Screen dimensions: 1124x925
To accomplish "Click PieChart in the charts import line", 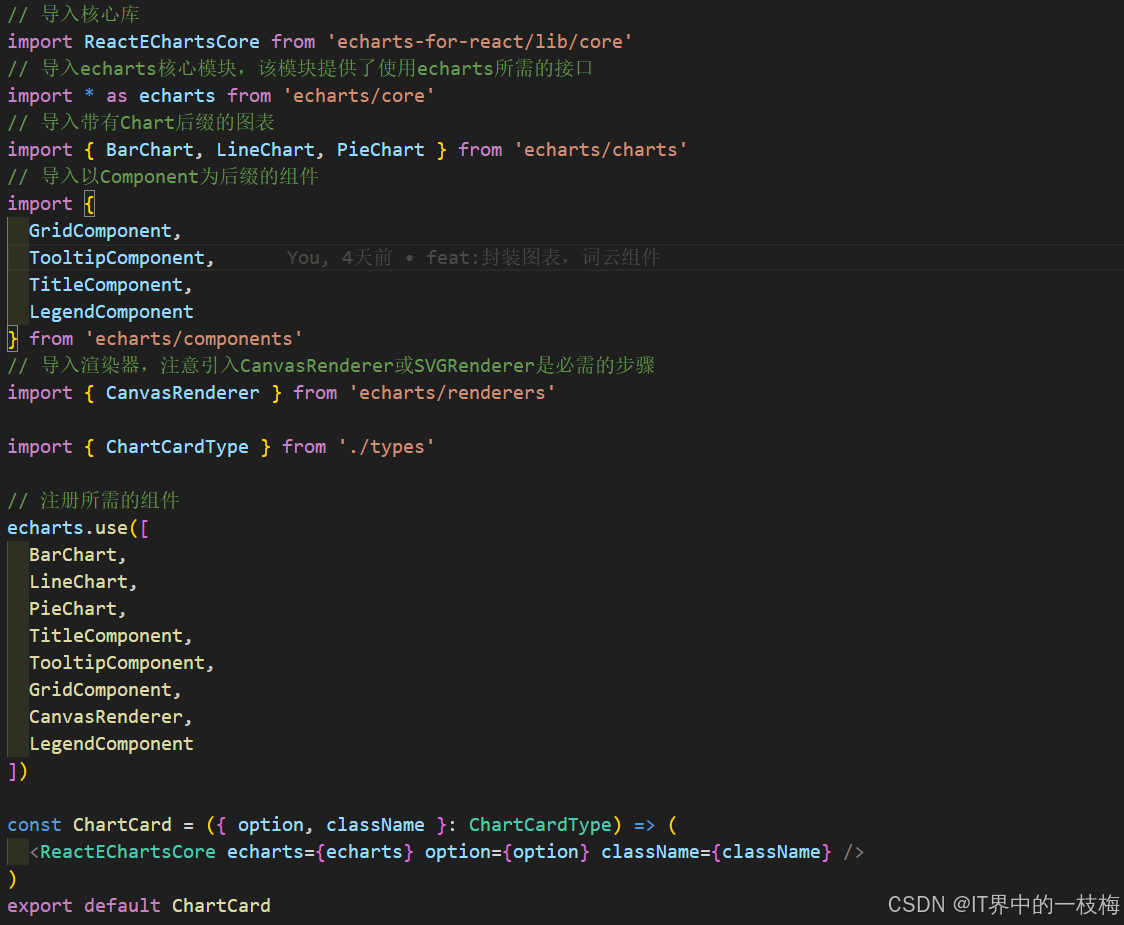I will click(x=381, y=150).
